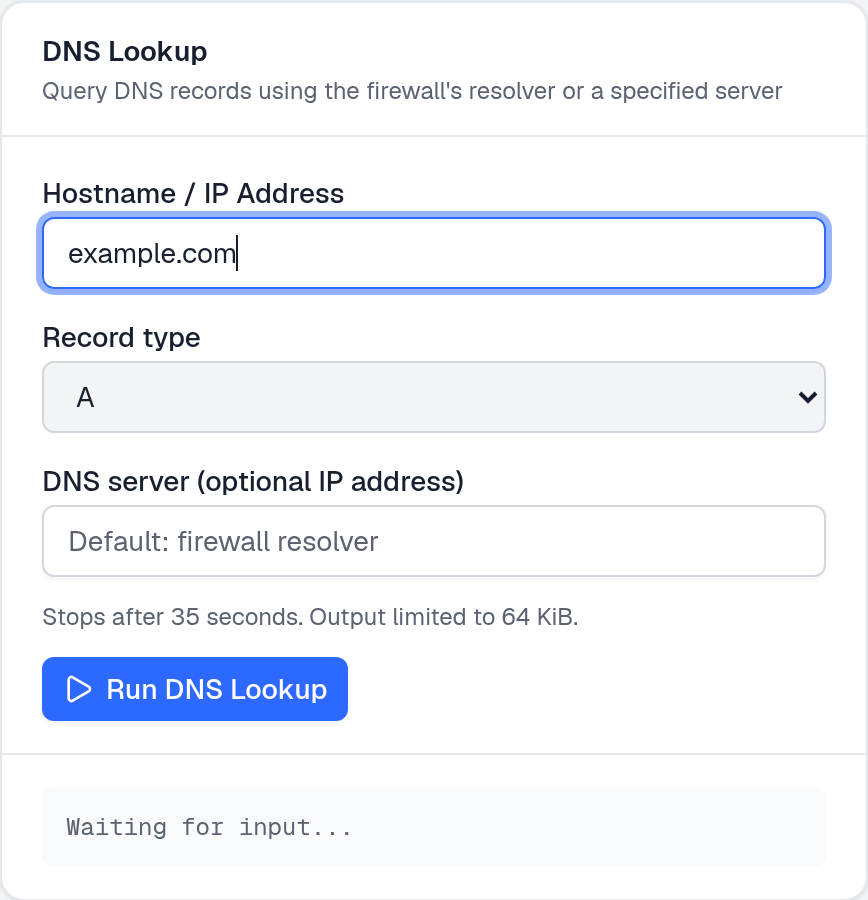Click the 'Record type' label
The image size is (868, 900).
click(x=121, y=338)
